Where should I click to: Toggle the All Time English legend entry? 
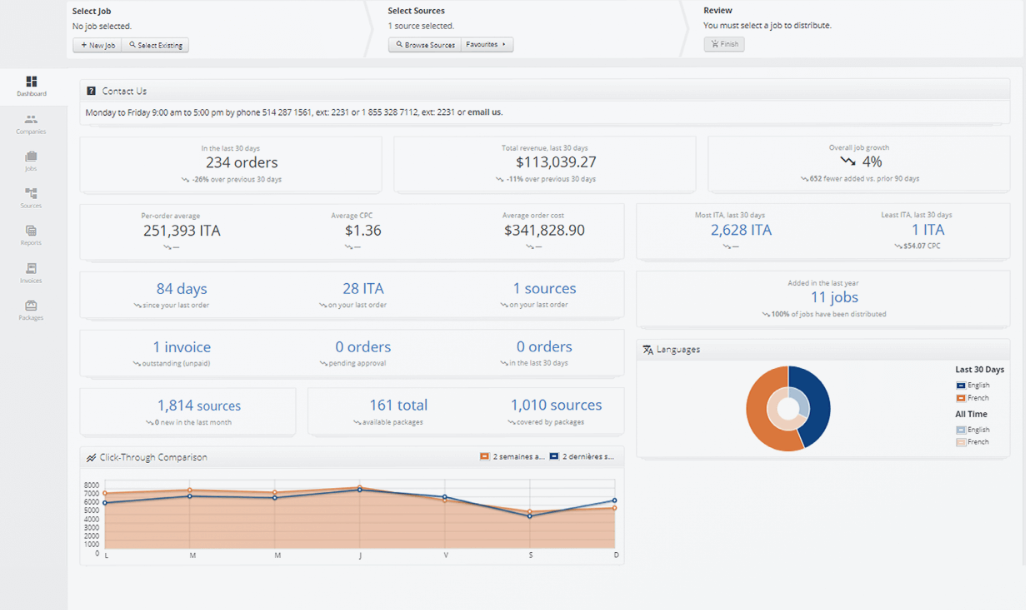point(972,430)
